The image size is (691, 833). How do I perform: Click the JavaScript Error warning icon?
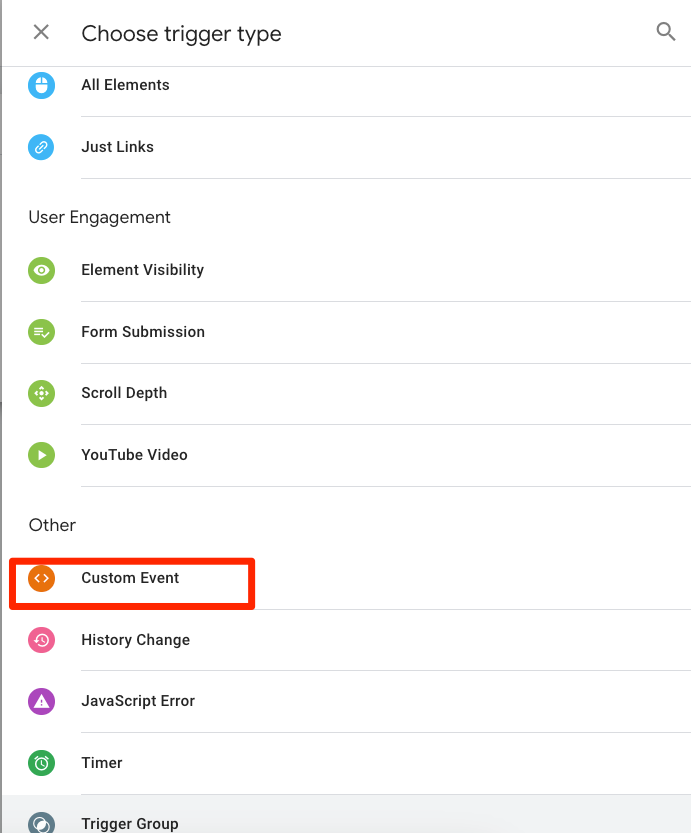[41, 701]
